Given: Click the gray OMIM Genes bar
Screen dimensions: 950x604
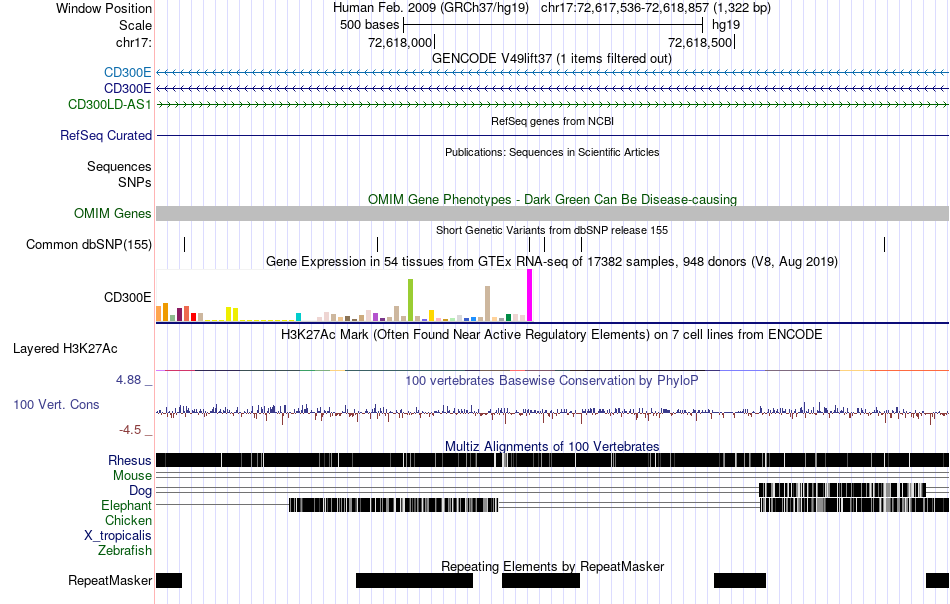Looking at the screenshot, I should [x=552, y=213].
